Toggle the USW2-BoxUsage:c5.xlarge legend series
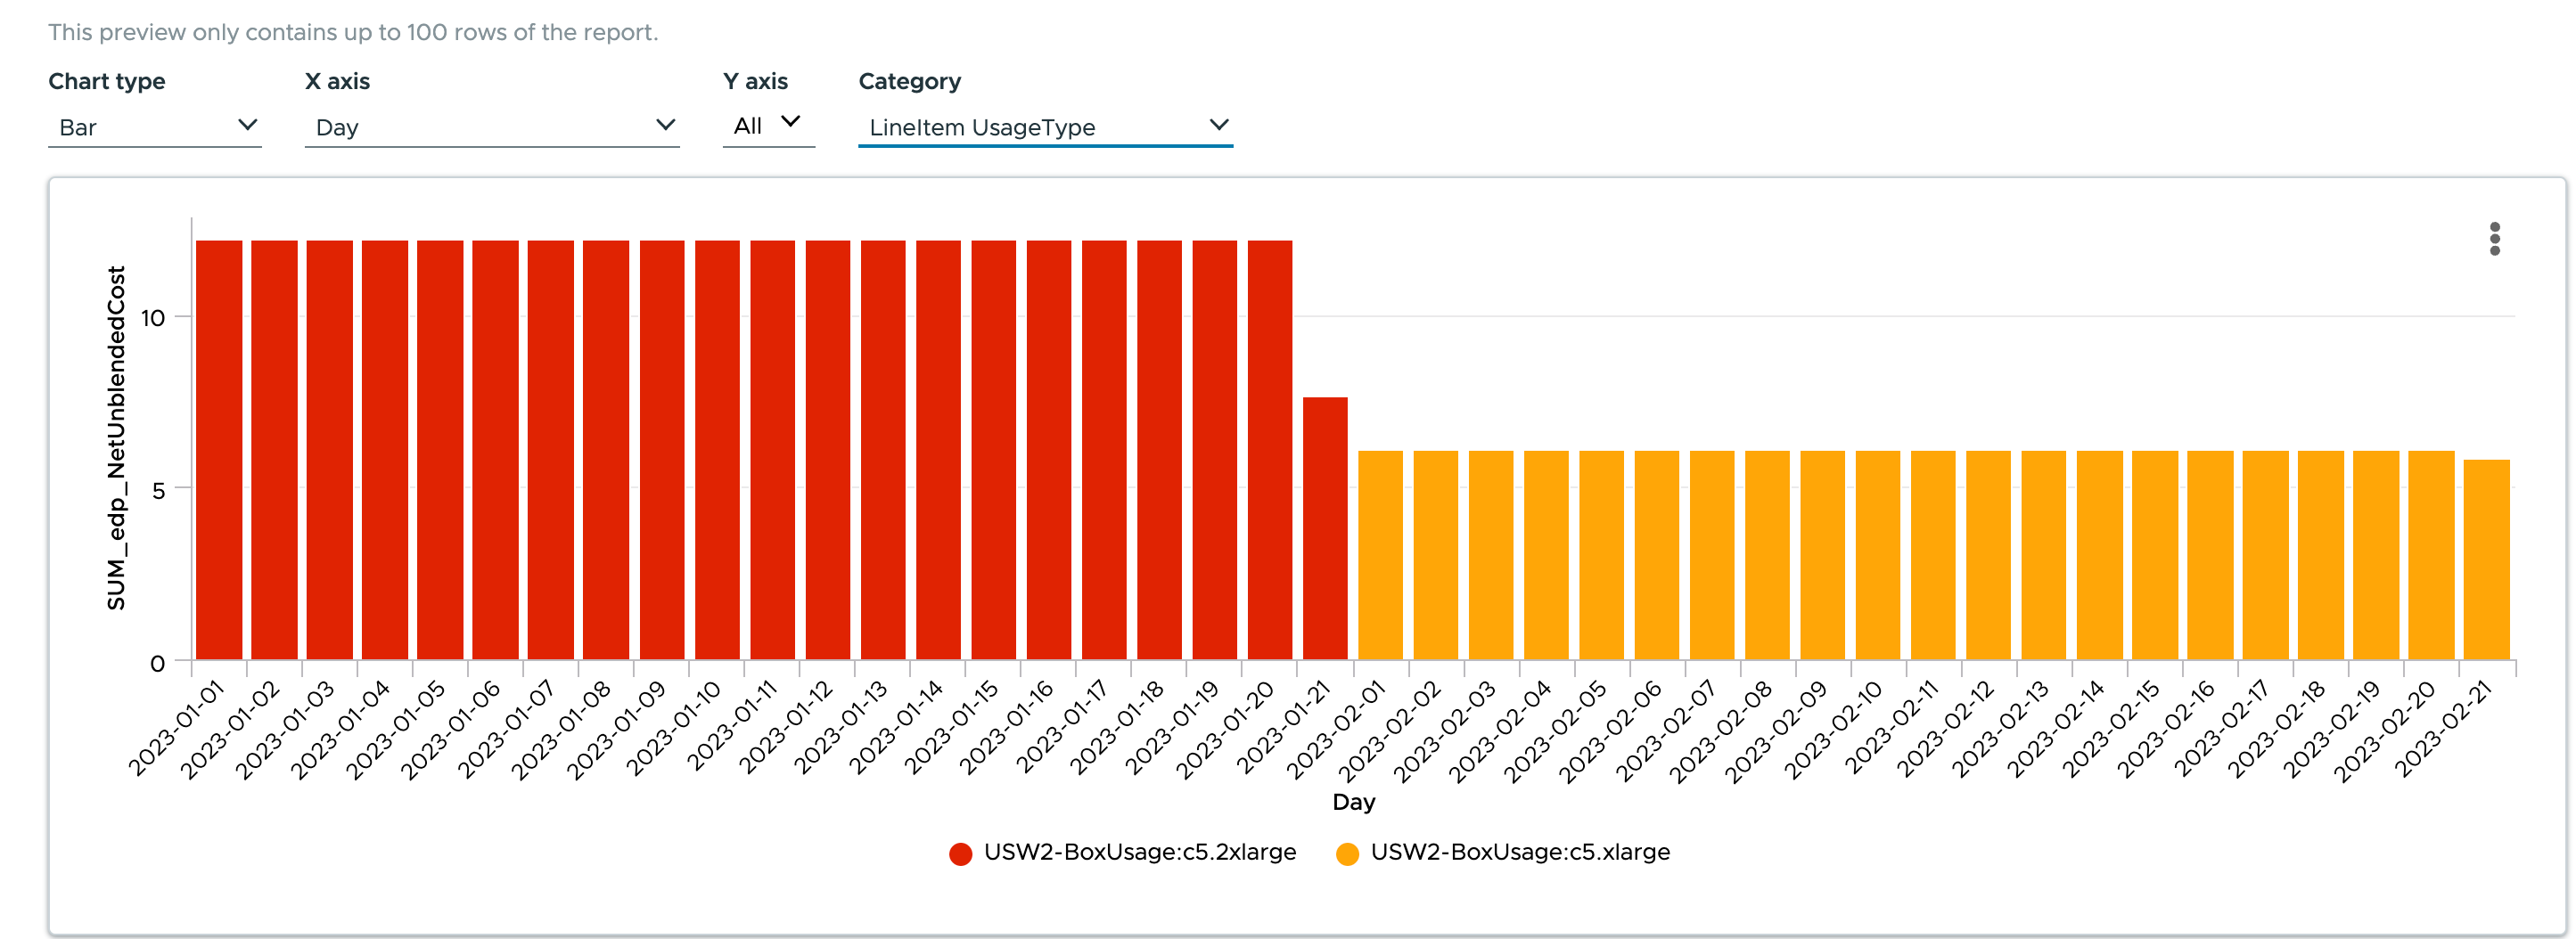The image size is (2576, 939). [x=1502, y=852]
